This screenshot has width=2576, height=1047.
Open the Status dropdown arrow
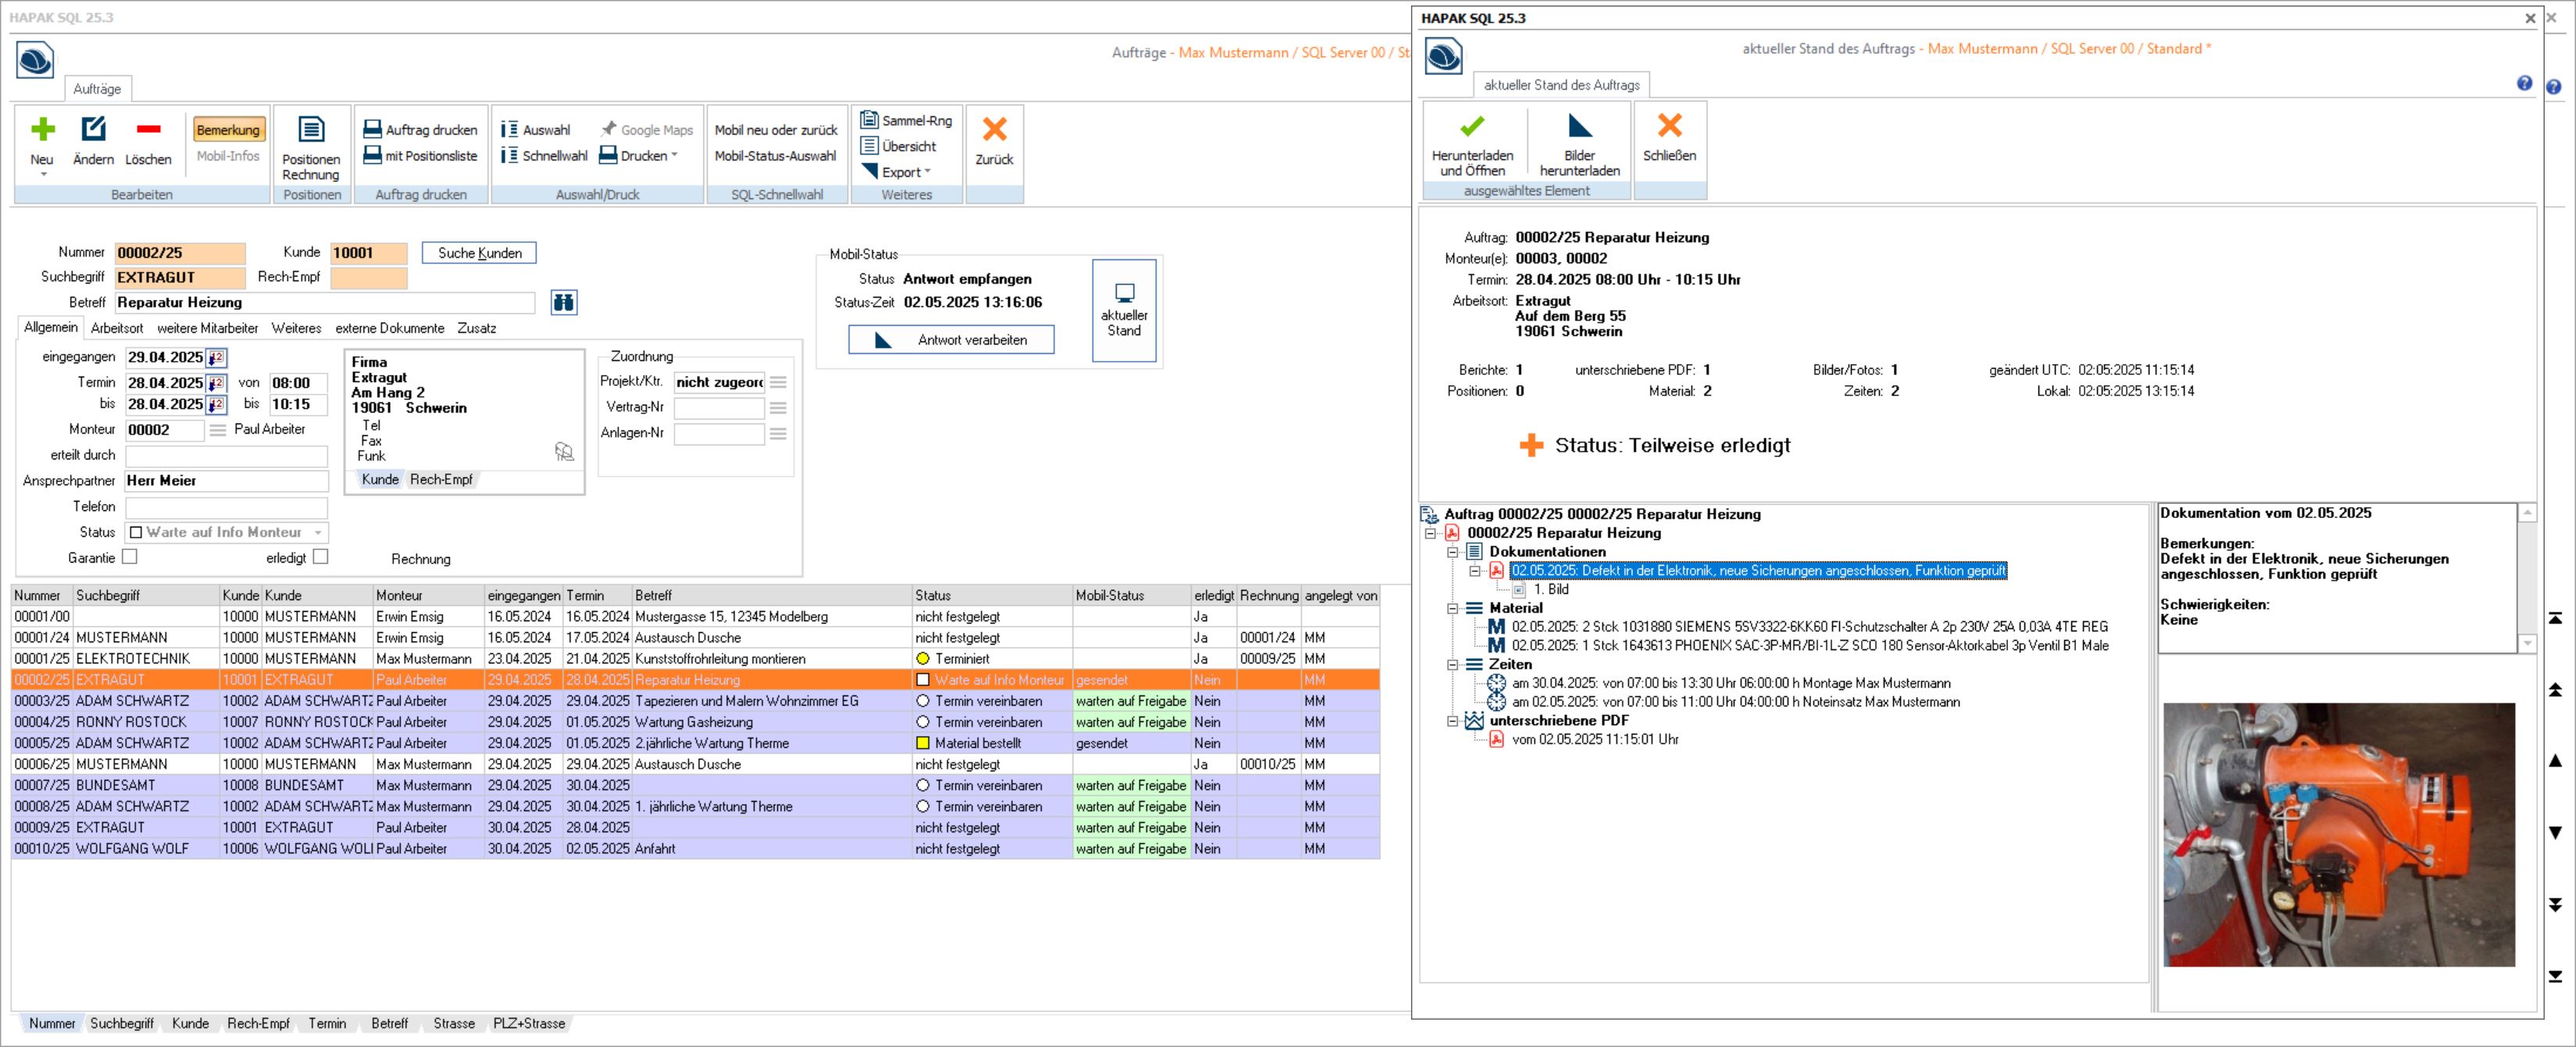(318, 532)
